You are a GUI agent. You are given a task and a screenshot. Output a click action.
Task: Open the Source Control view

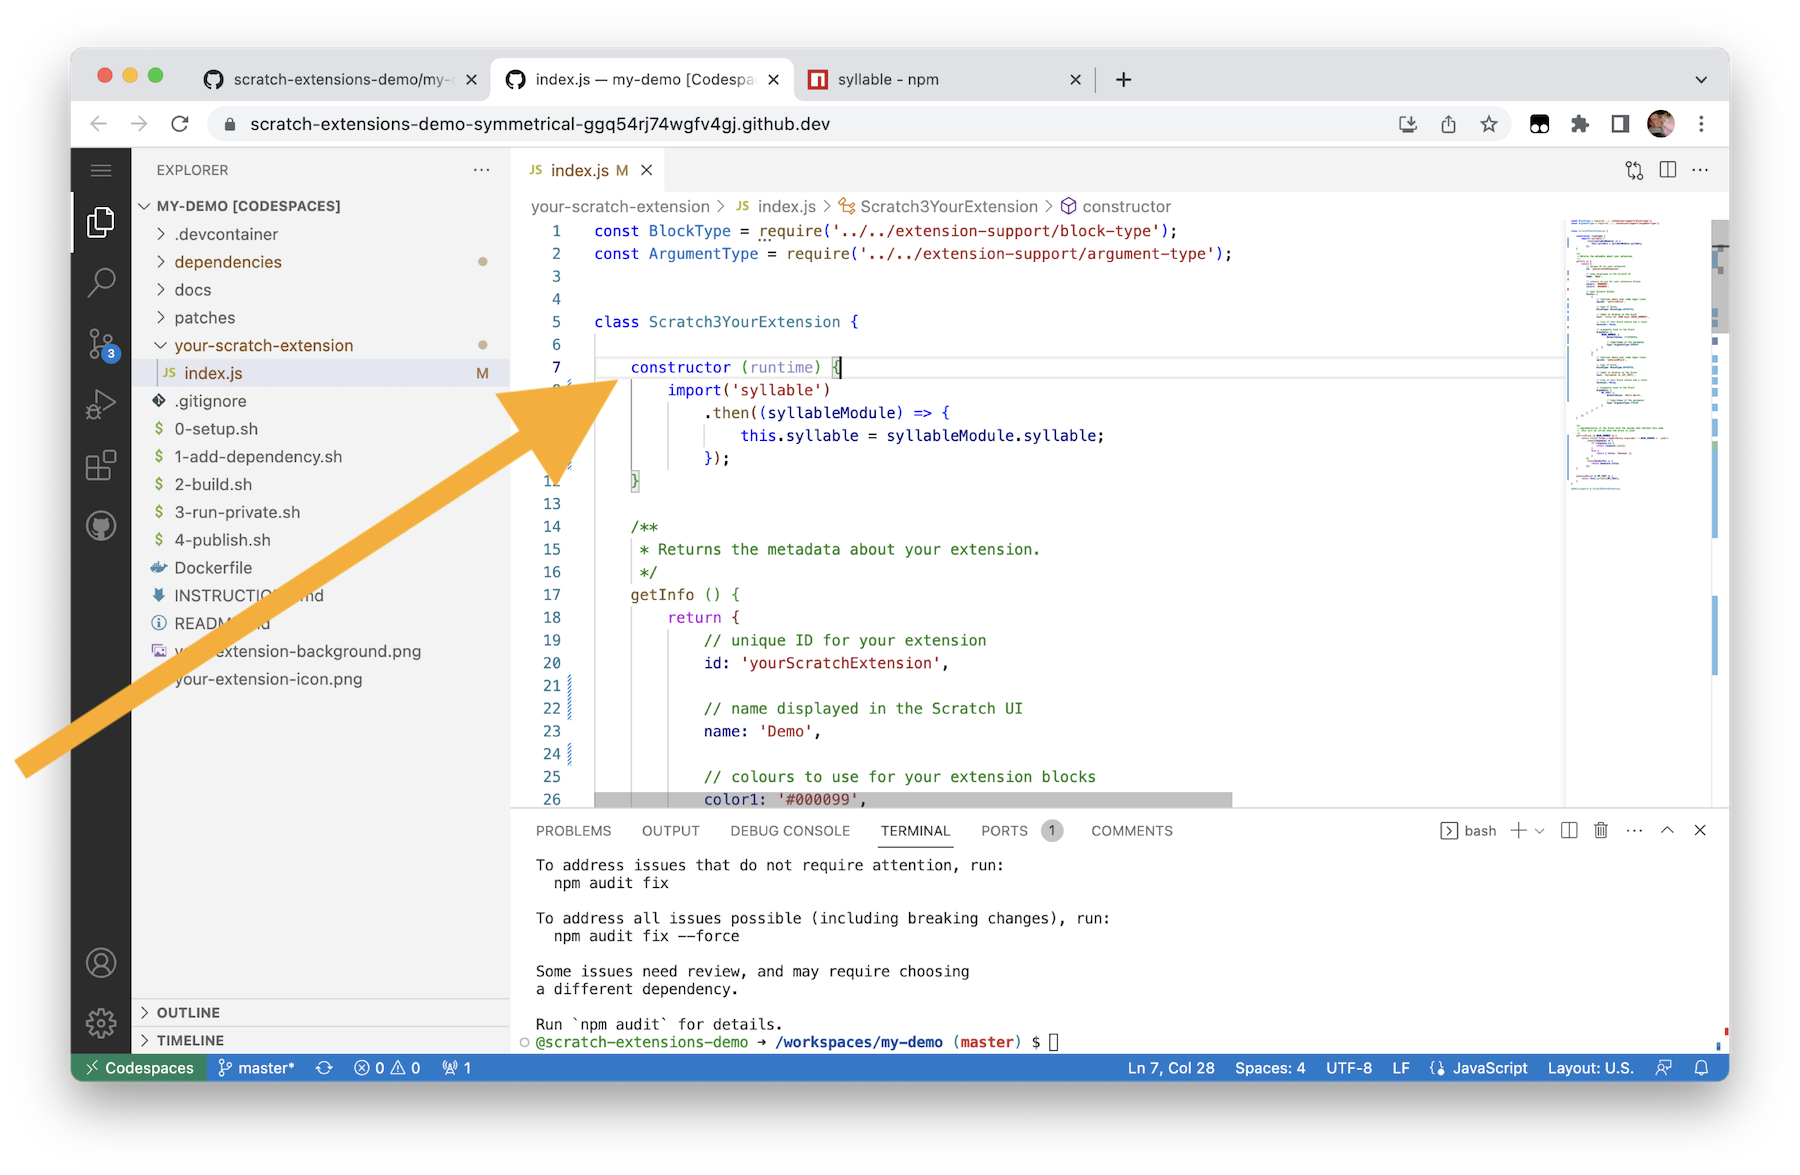100,343
